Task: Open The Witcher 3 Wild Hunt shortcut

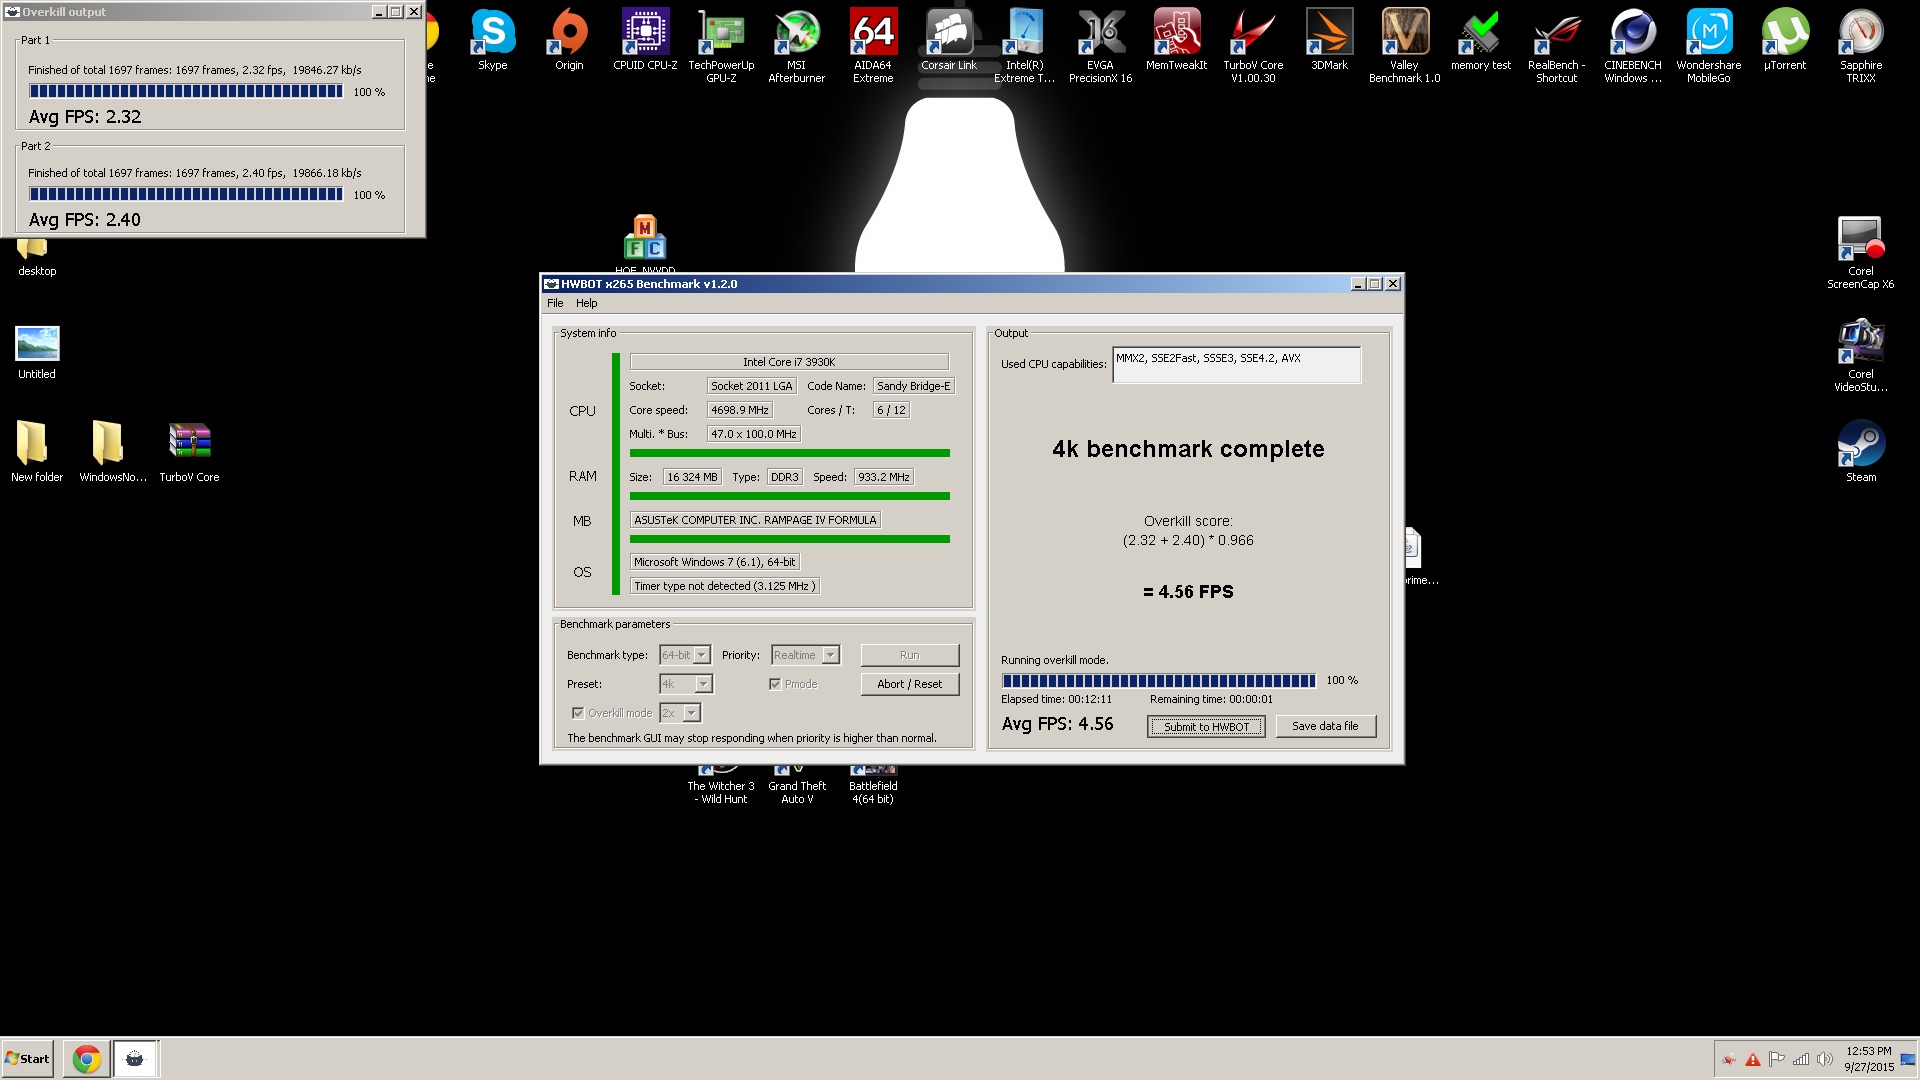Action: 721,786
